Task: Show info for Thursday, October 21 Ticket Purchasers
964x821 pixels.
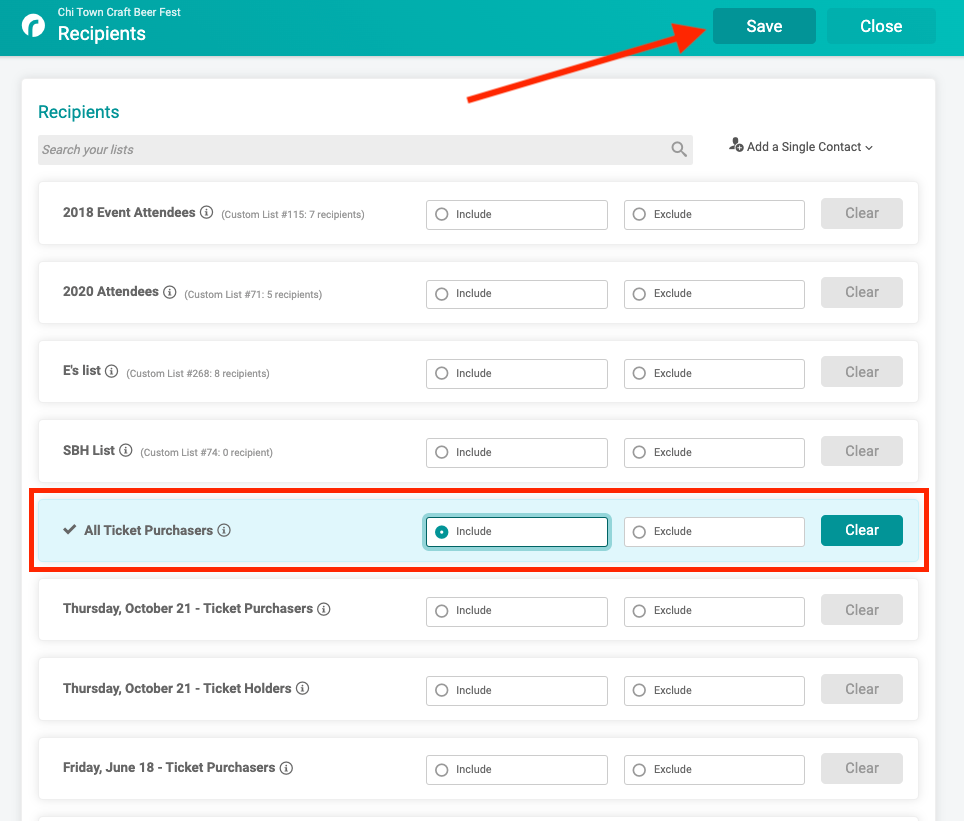Action: tap(323, 609)
